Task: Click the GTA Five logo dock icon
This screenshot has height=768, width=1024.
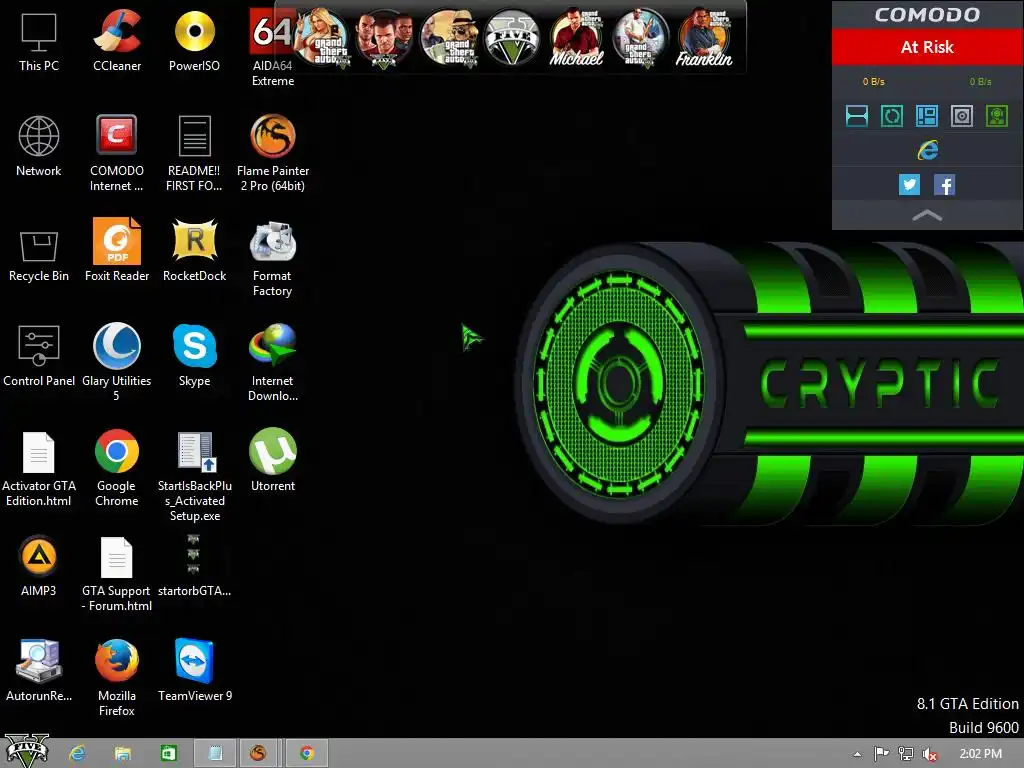Action: [x=512, y=37]
